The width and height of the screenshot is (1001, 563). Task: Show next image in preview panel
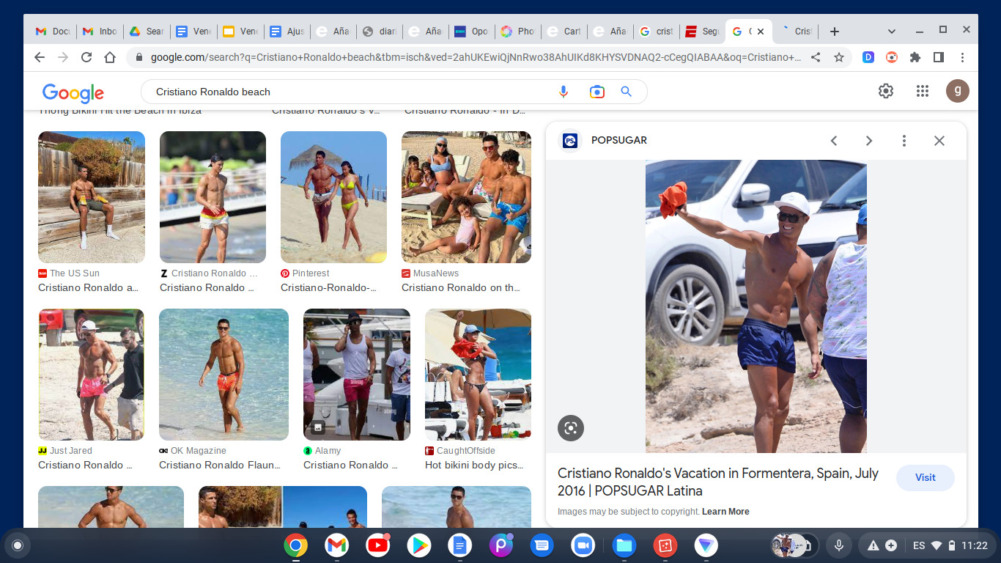point(869,140)
